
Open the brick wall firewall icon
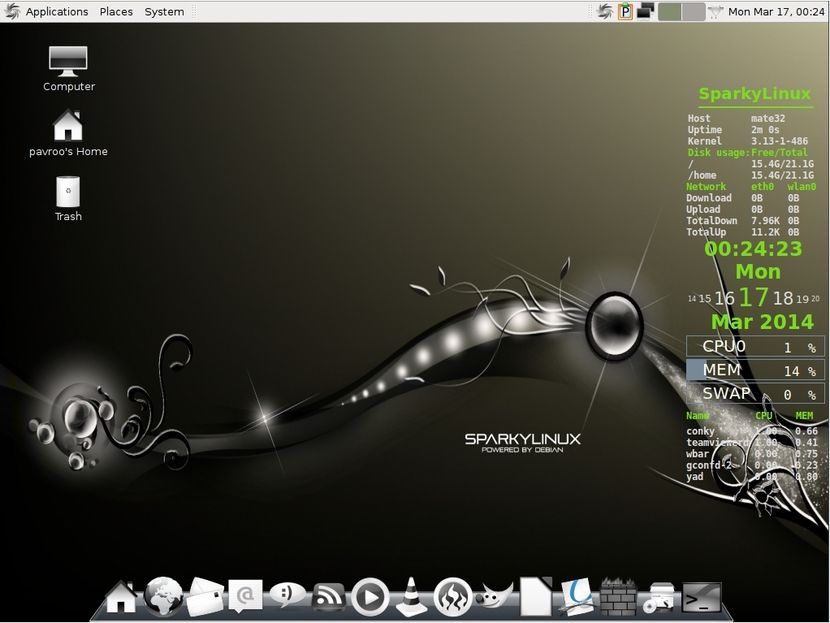pyautogui.click(x=619, y=597)
